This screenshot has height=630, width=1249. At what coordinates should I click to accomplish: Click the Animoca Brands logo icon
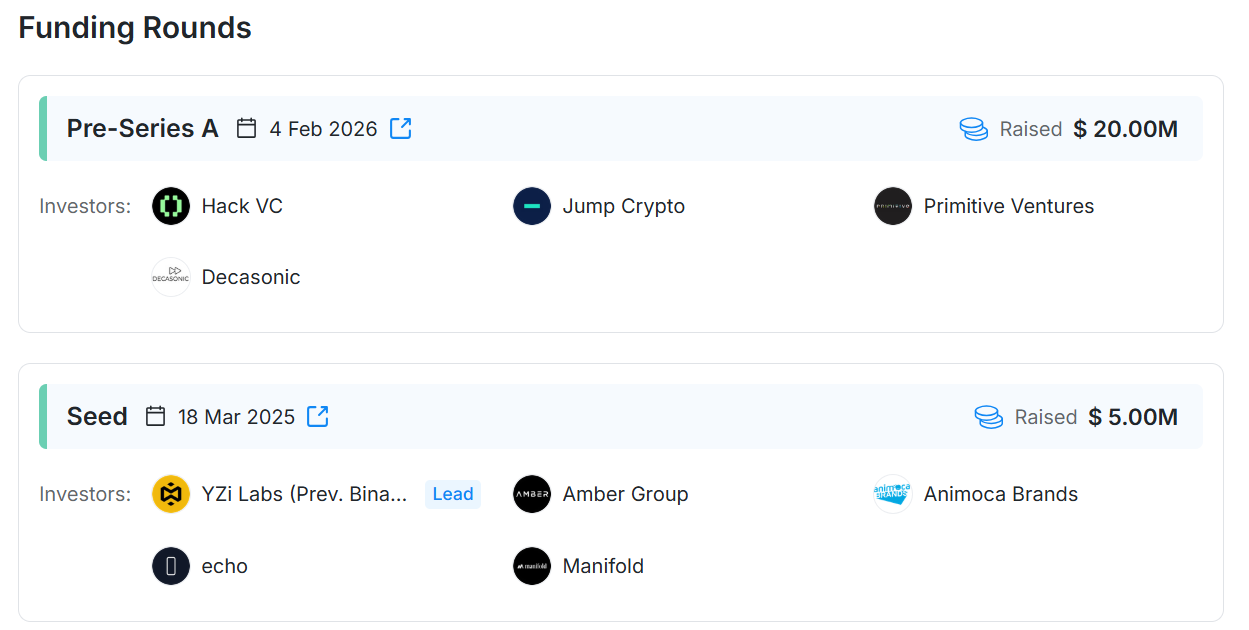click(893, 494)
